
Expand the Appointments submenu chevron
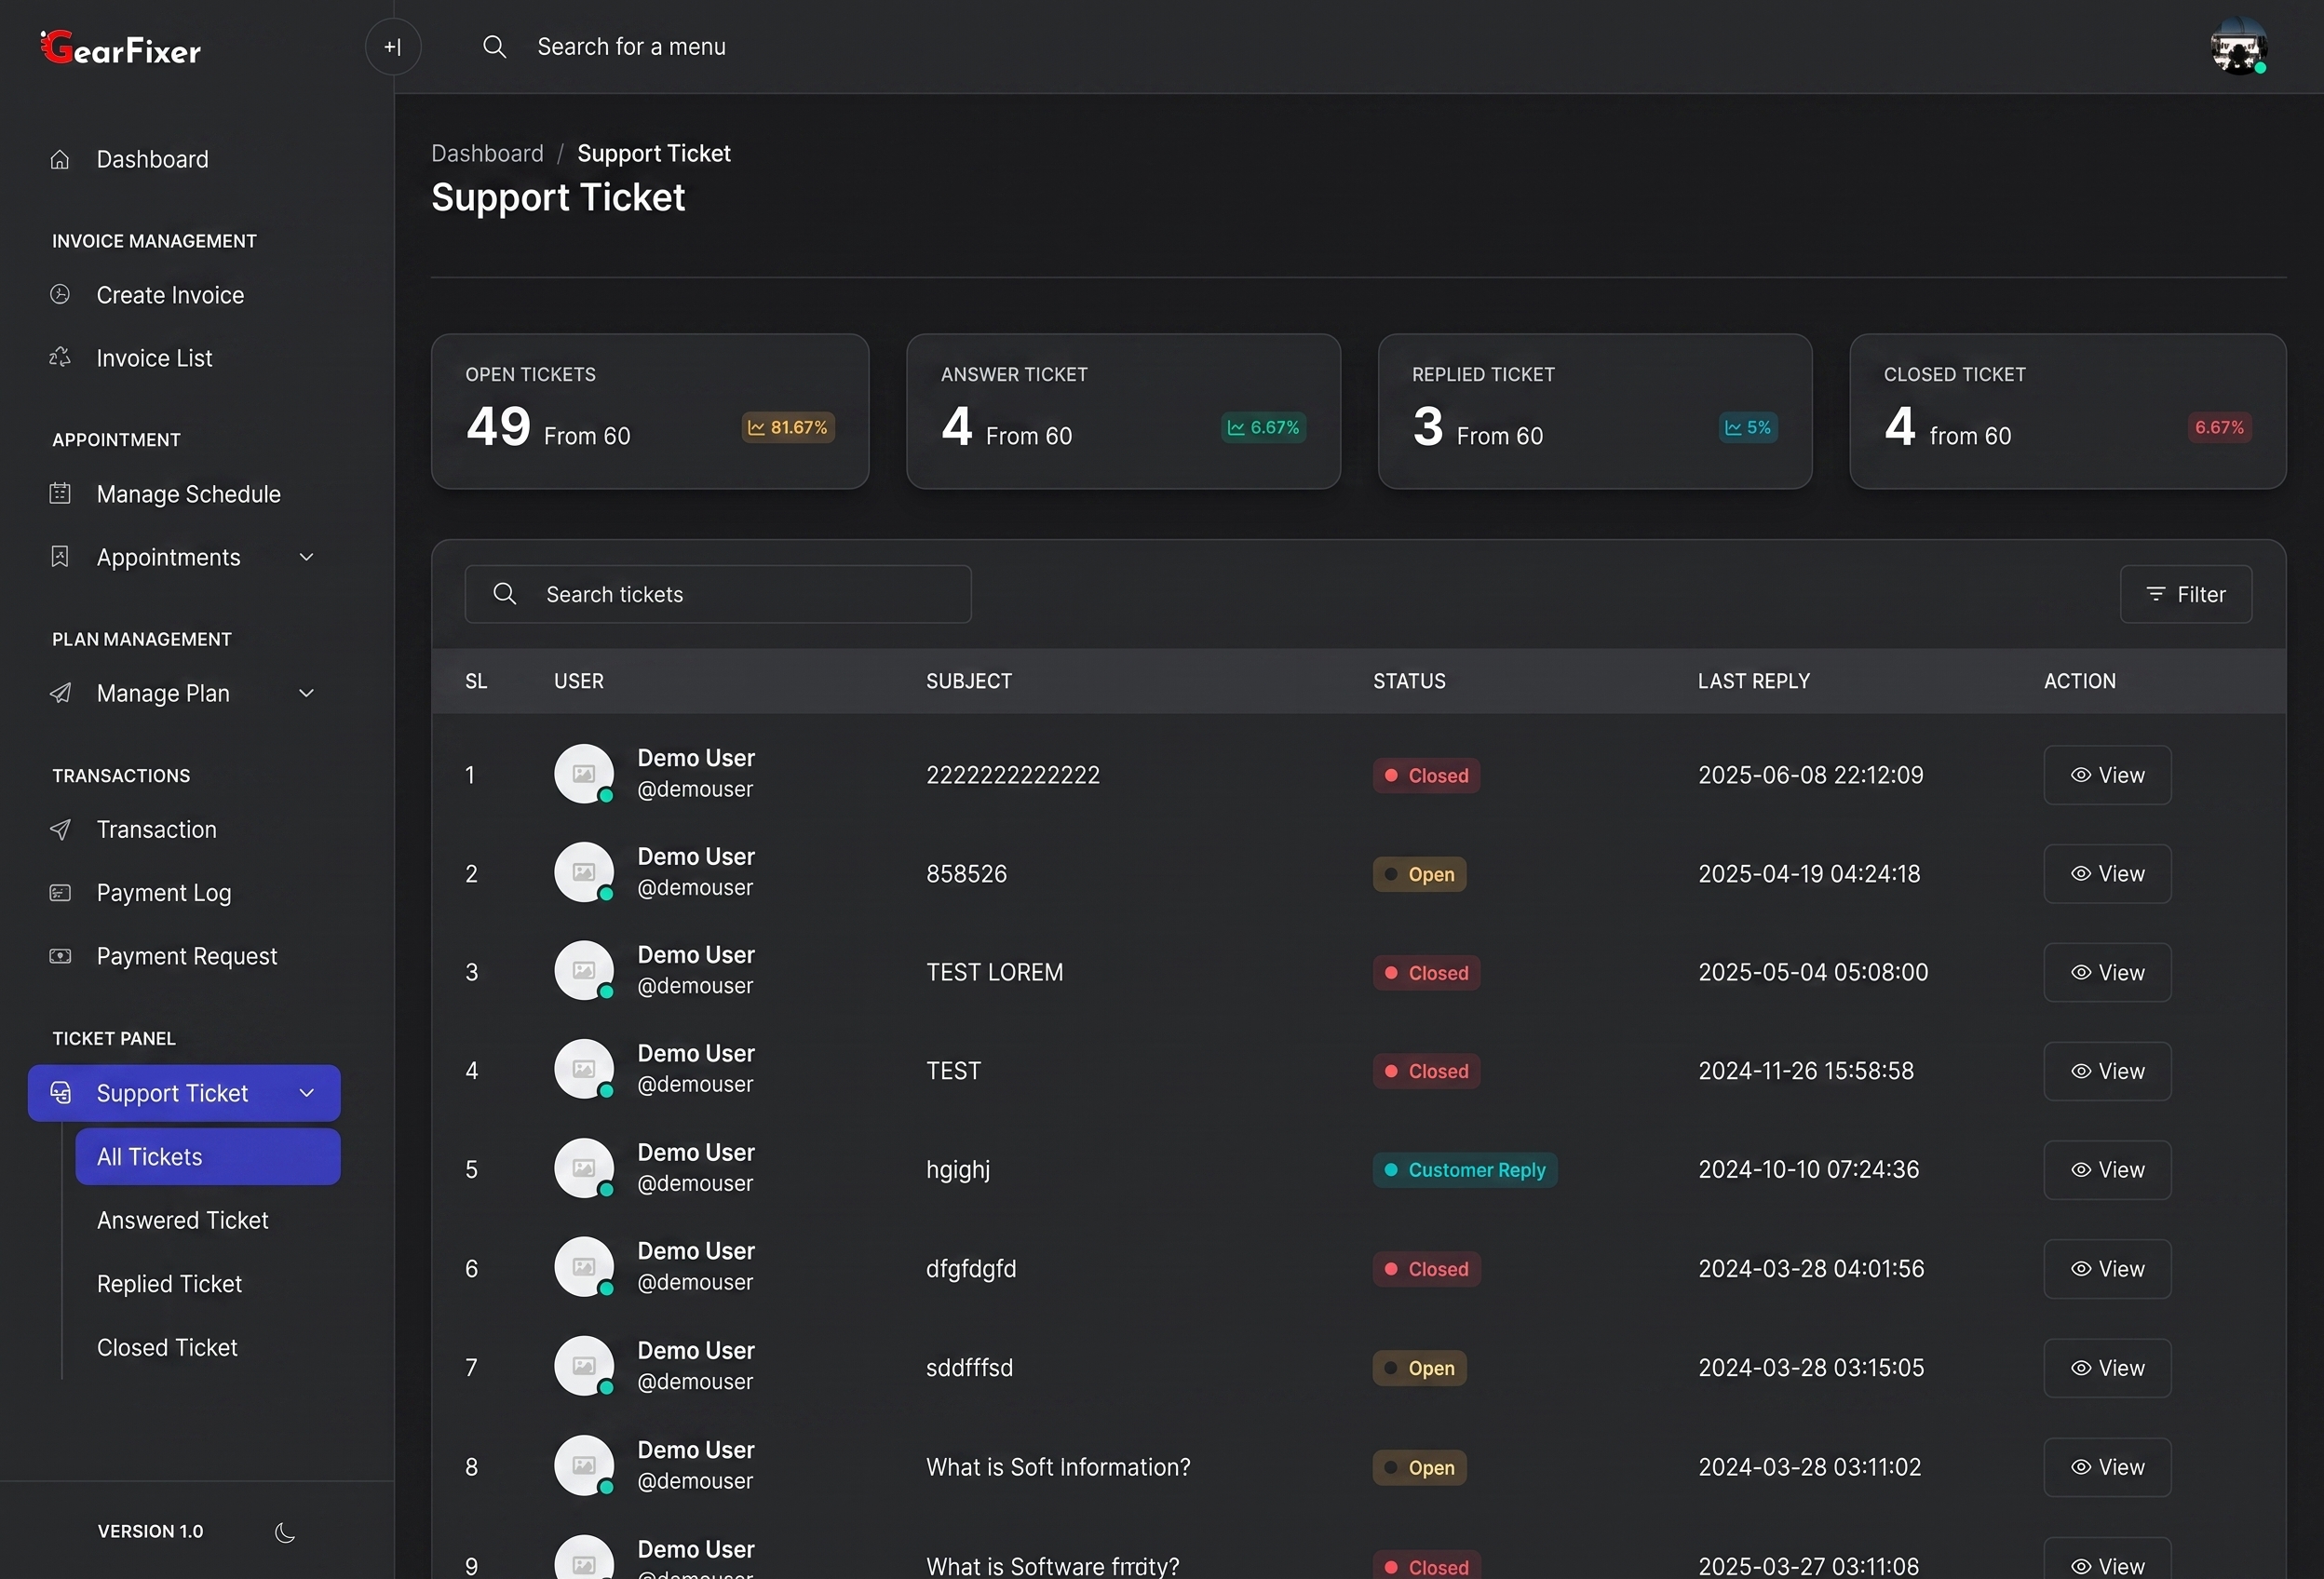tap(307, 557)
